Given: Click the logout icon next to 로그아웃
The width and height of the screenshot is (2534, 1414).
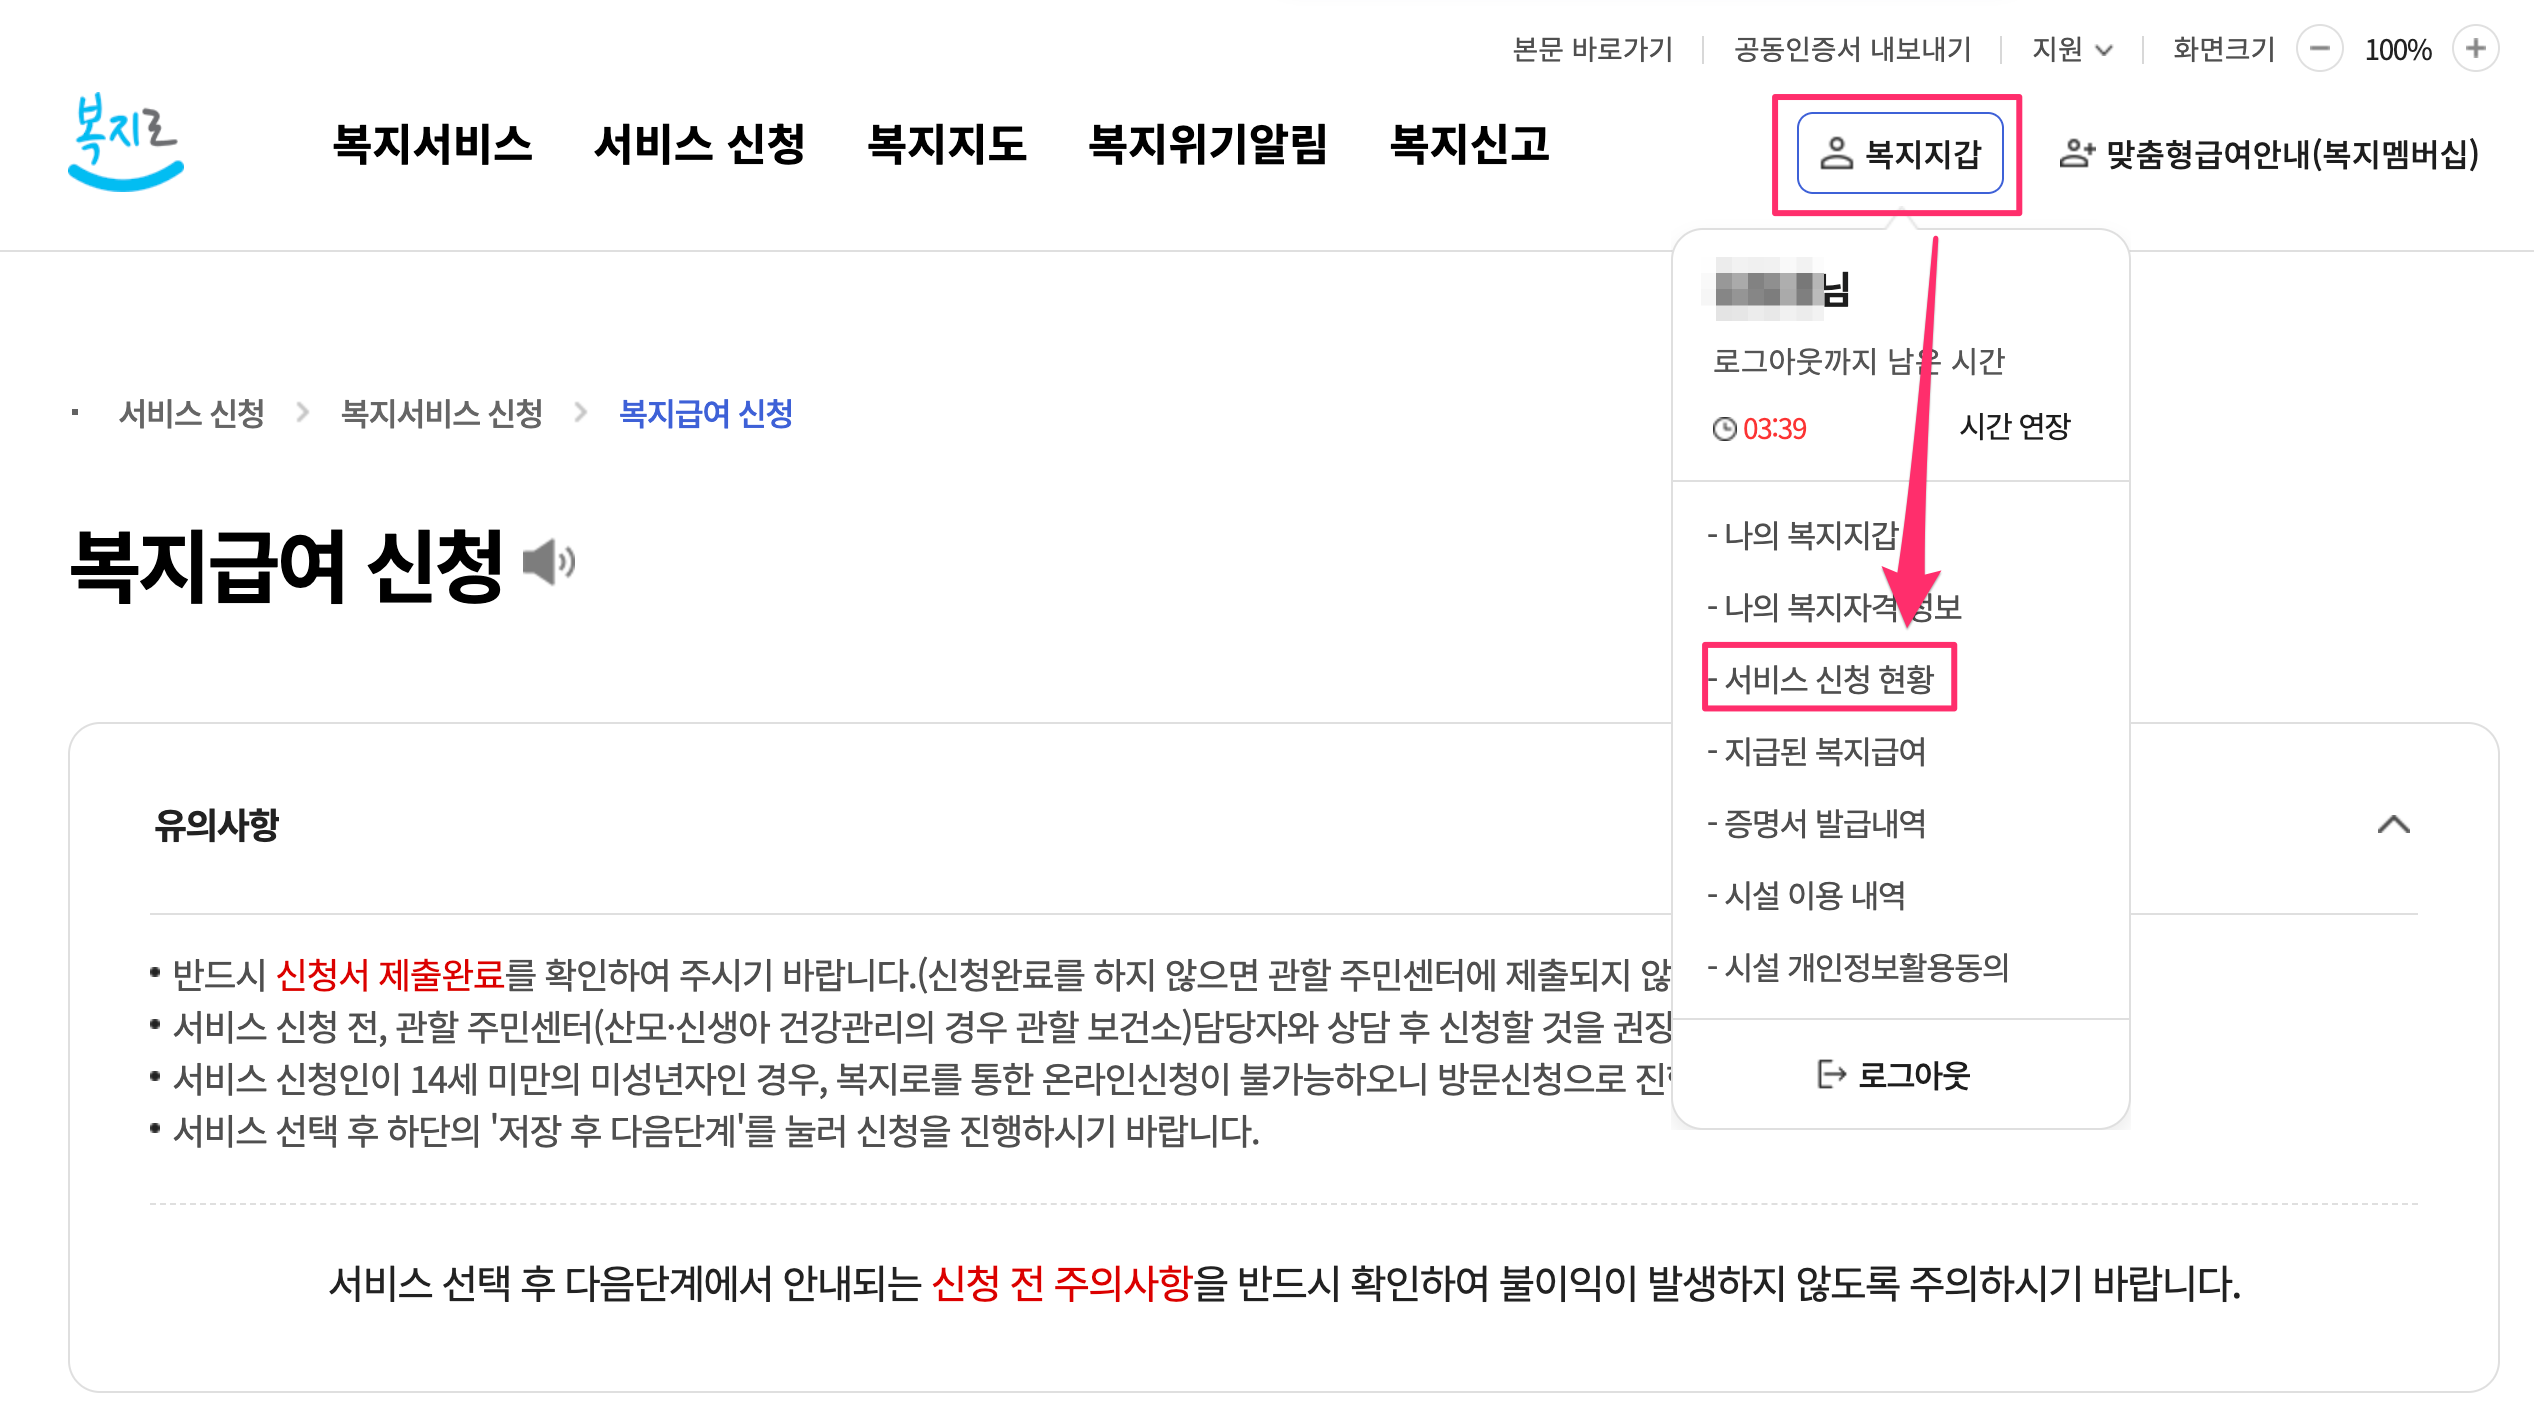Looking at the screenshot, I should (1830, 1075).
